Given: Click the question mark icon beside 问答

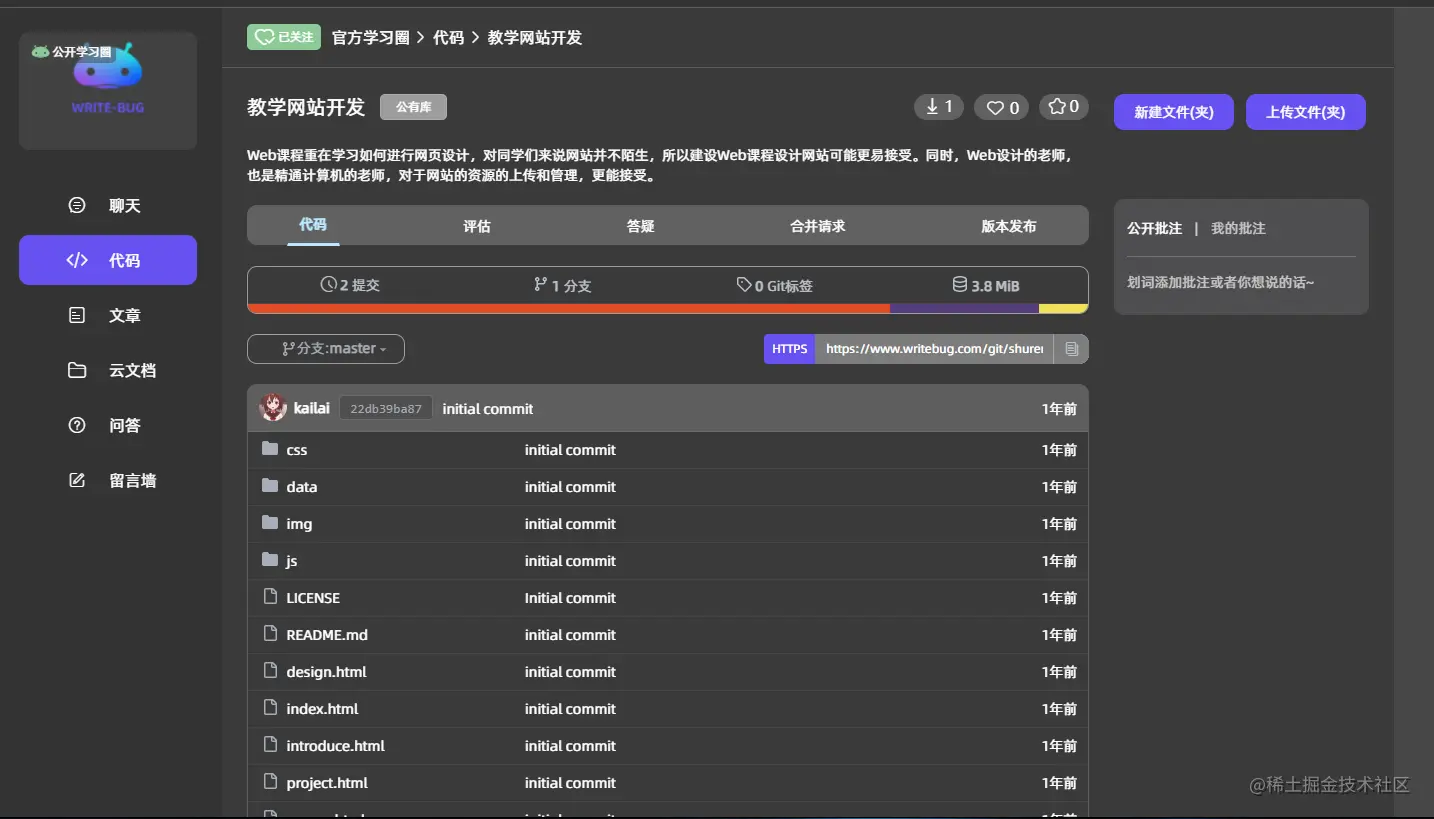Looking at the screenshot, I should pos(77,425).
